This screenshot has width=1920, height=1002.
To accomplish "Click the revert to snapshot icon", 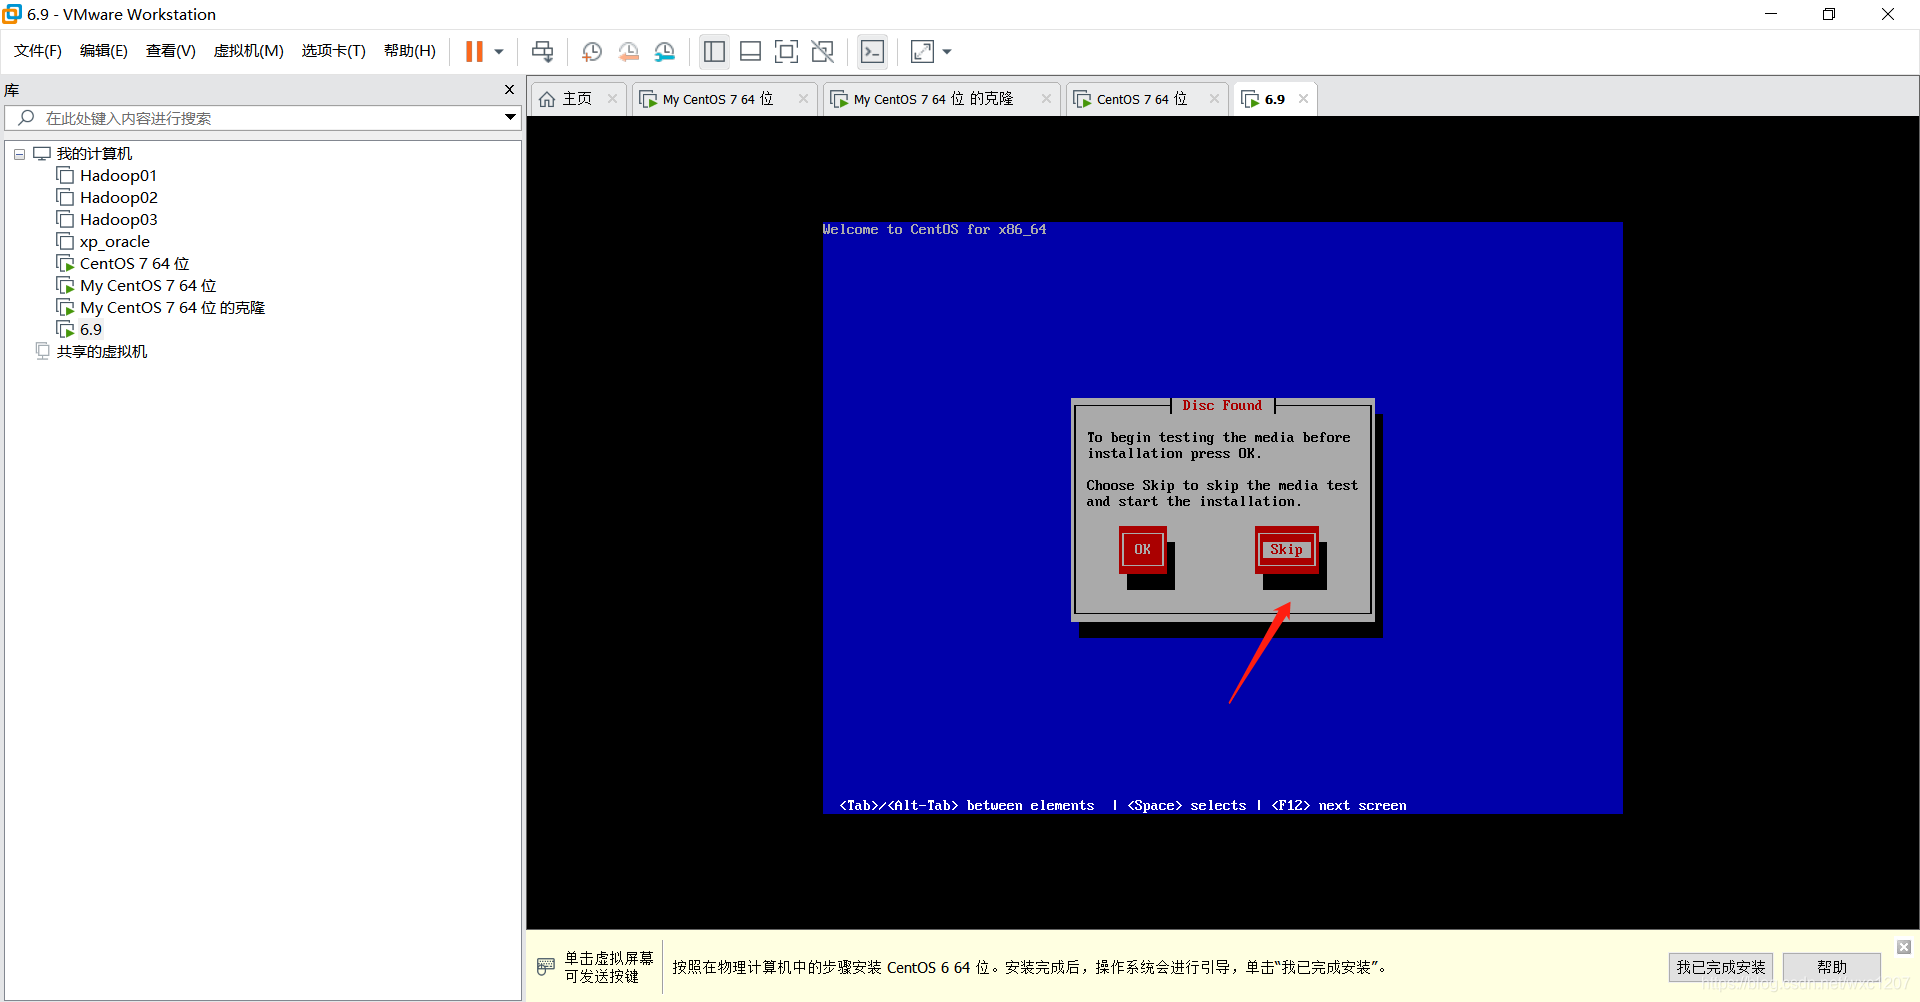I will [628, 51].
